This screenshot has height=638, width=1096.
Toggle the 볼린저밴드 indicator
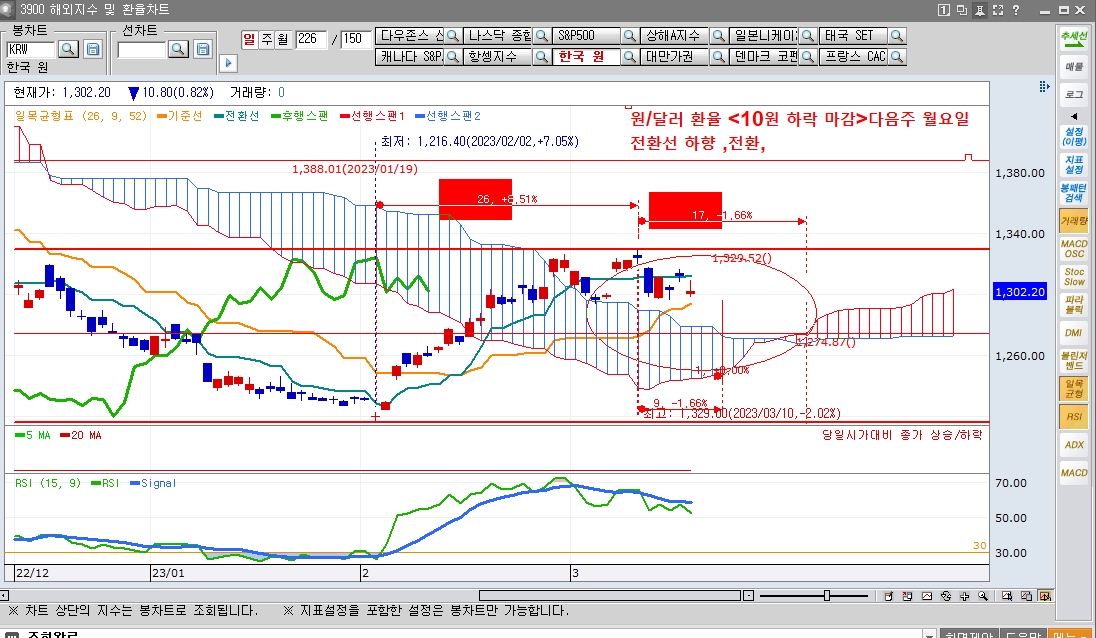pyautogui.click(x=1074, y=361)
